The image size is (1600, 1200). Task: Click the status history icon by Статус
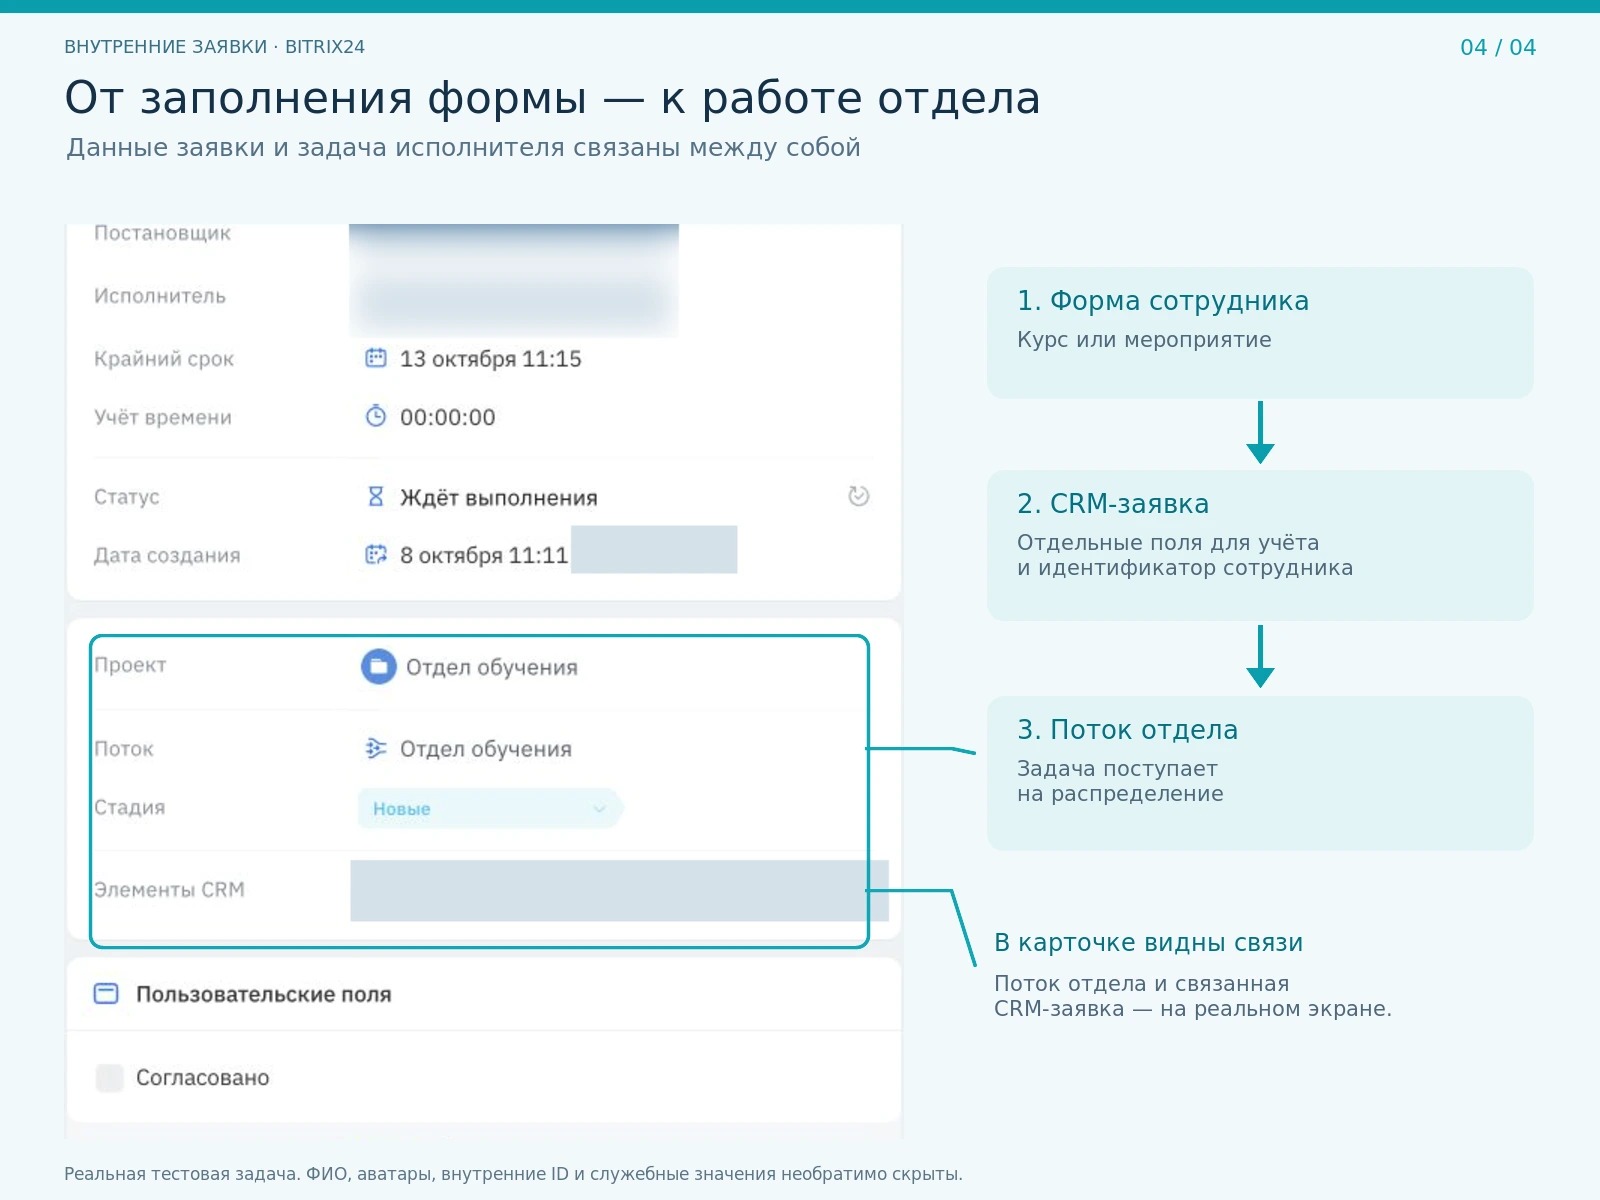coord(858,496)
